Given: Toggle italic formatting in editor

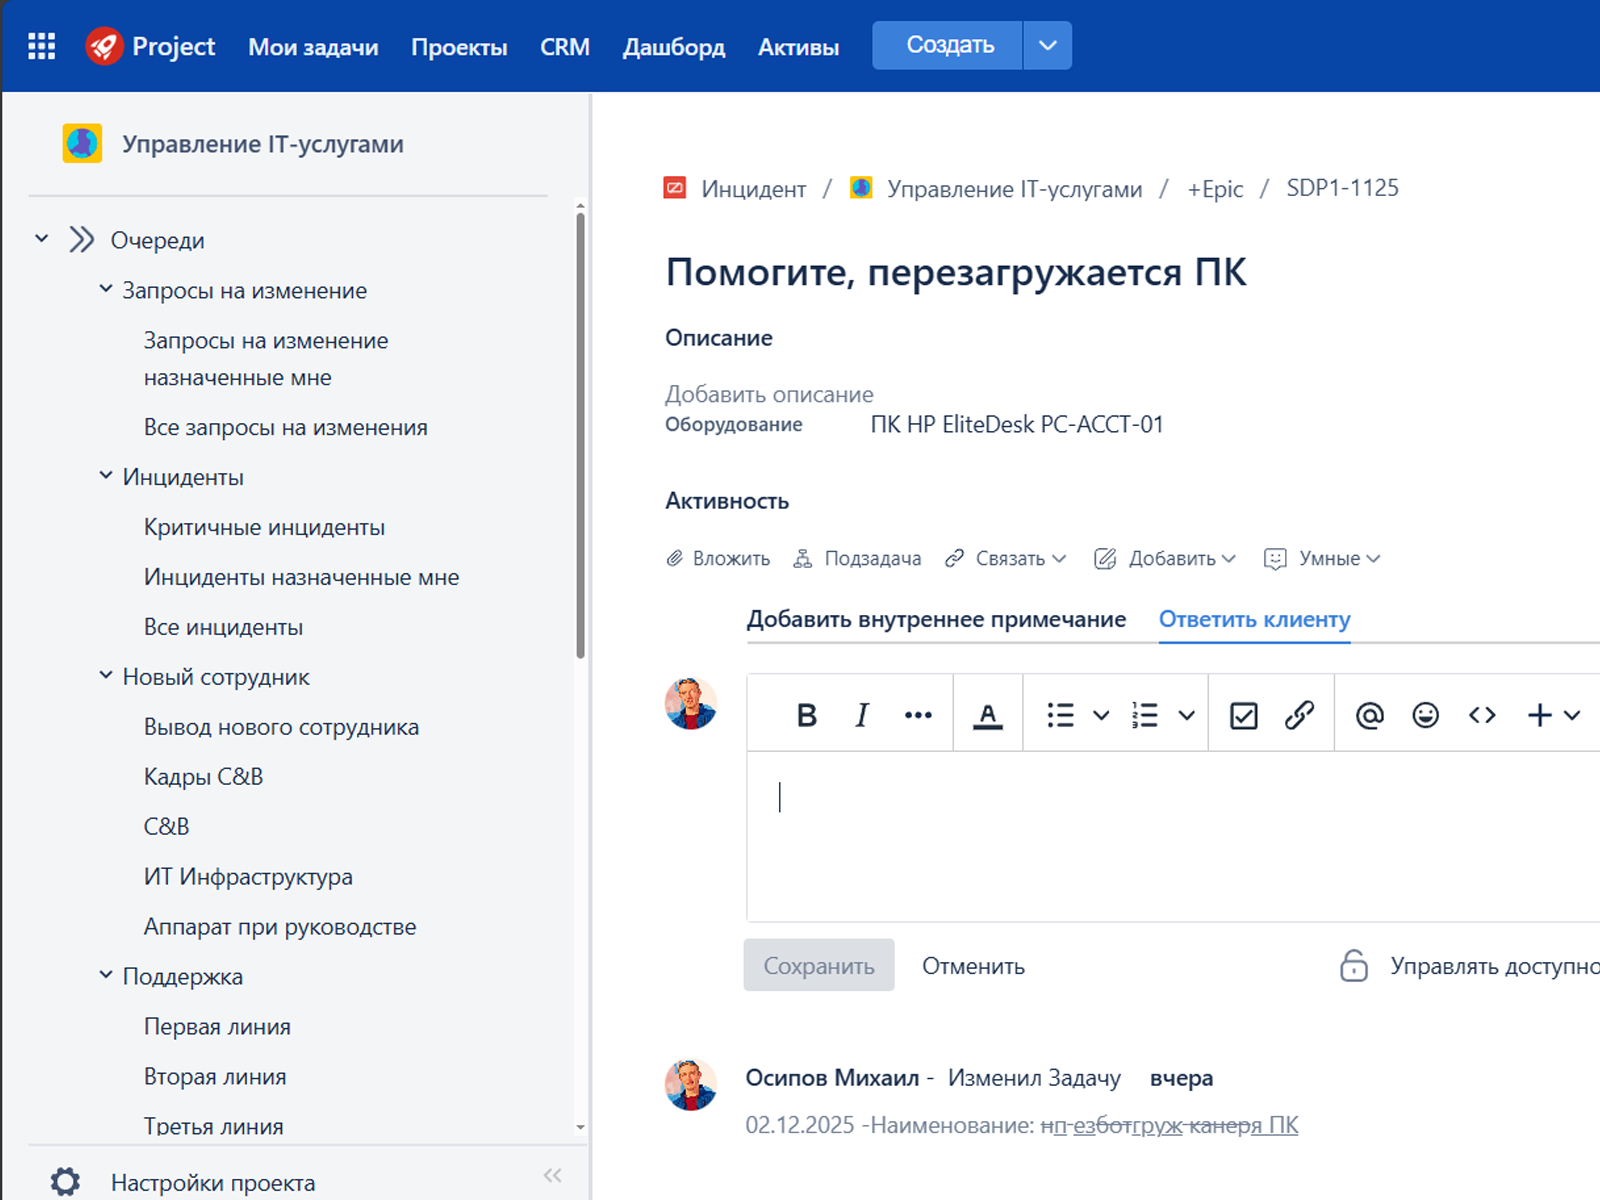Looking at the screenshot, I should pos(862,715).
